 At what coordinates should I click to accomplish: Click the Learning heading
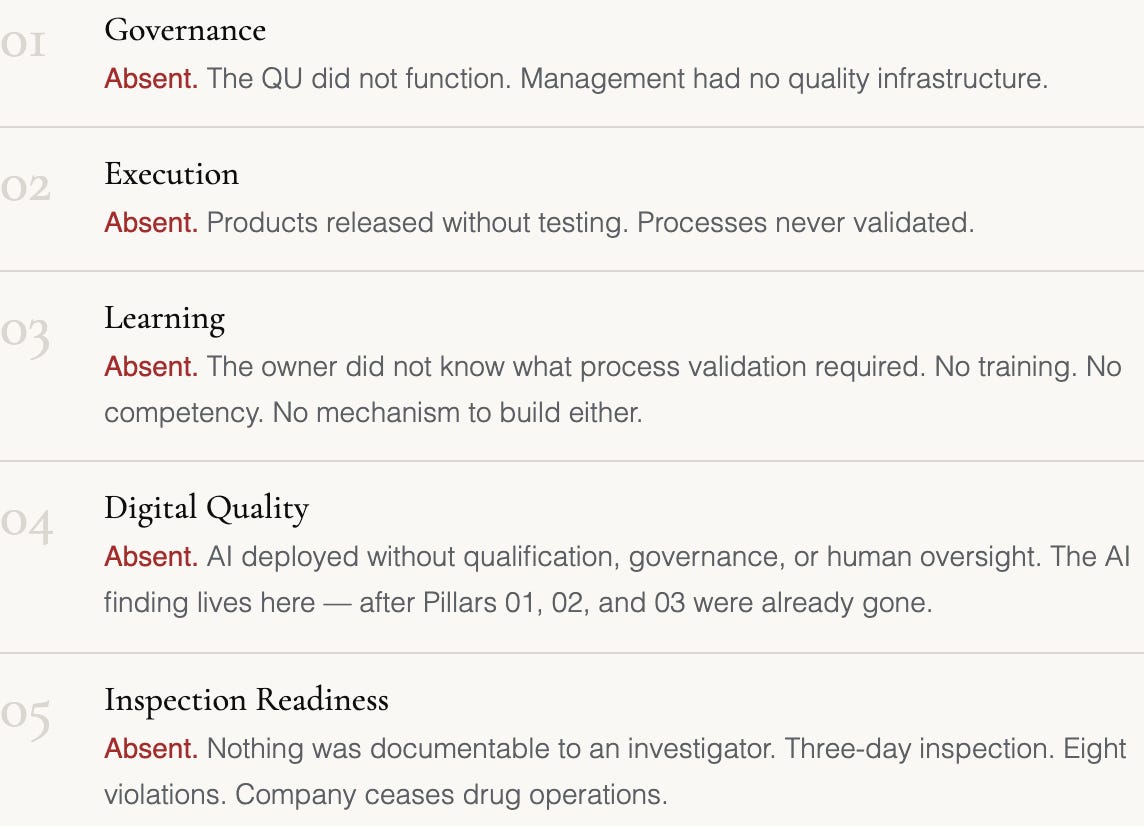[x=165, y=320]
